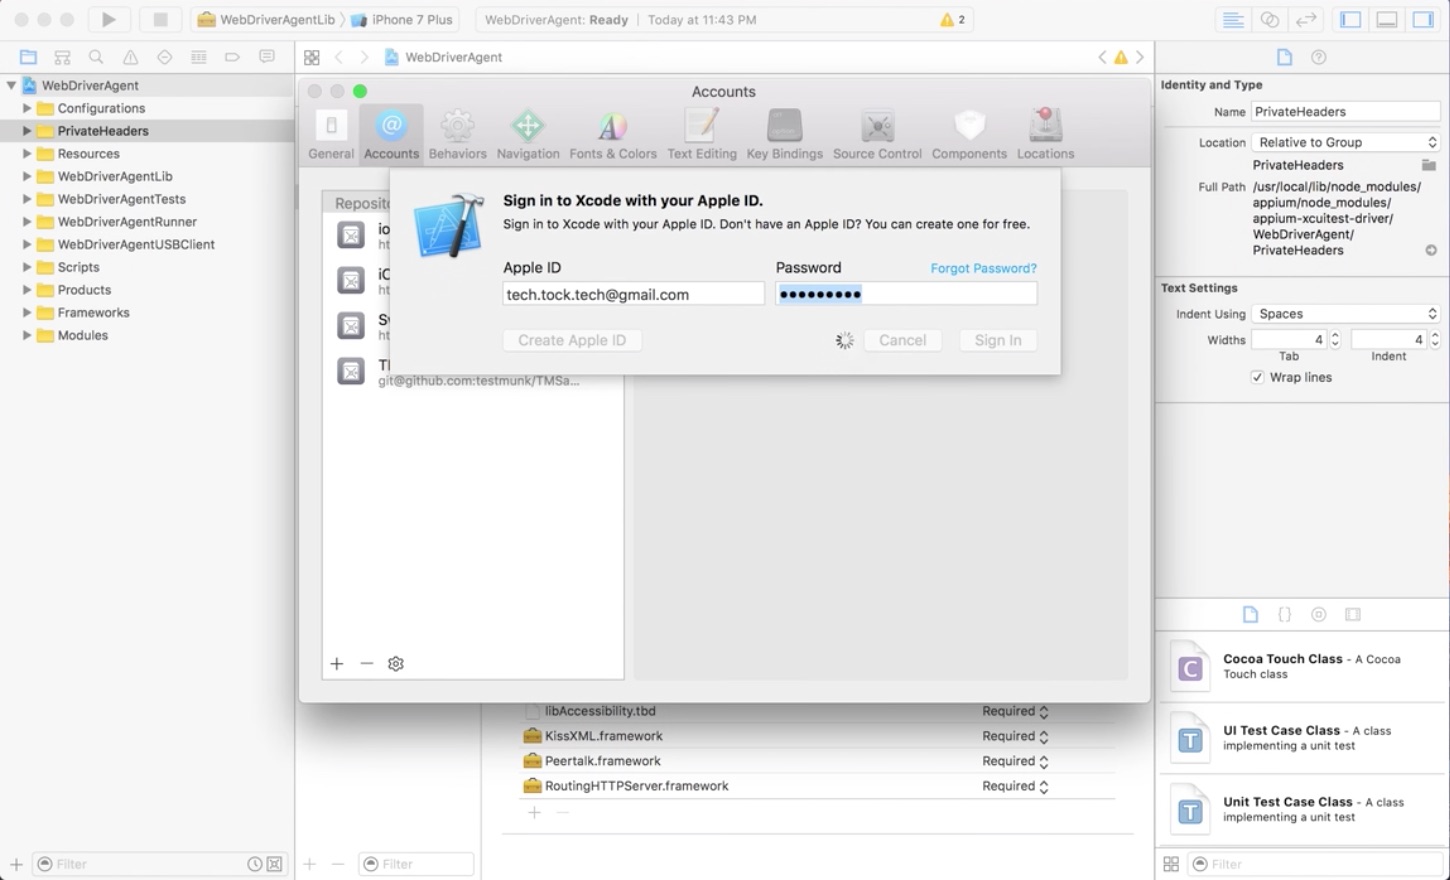1450x880 pixels.
Task: Open the accounts gear action menu
Action: pyautogui.click(x=396, y=664)
